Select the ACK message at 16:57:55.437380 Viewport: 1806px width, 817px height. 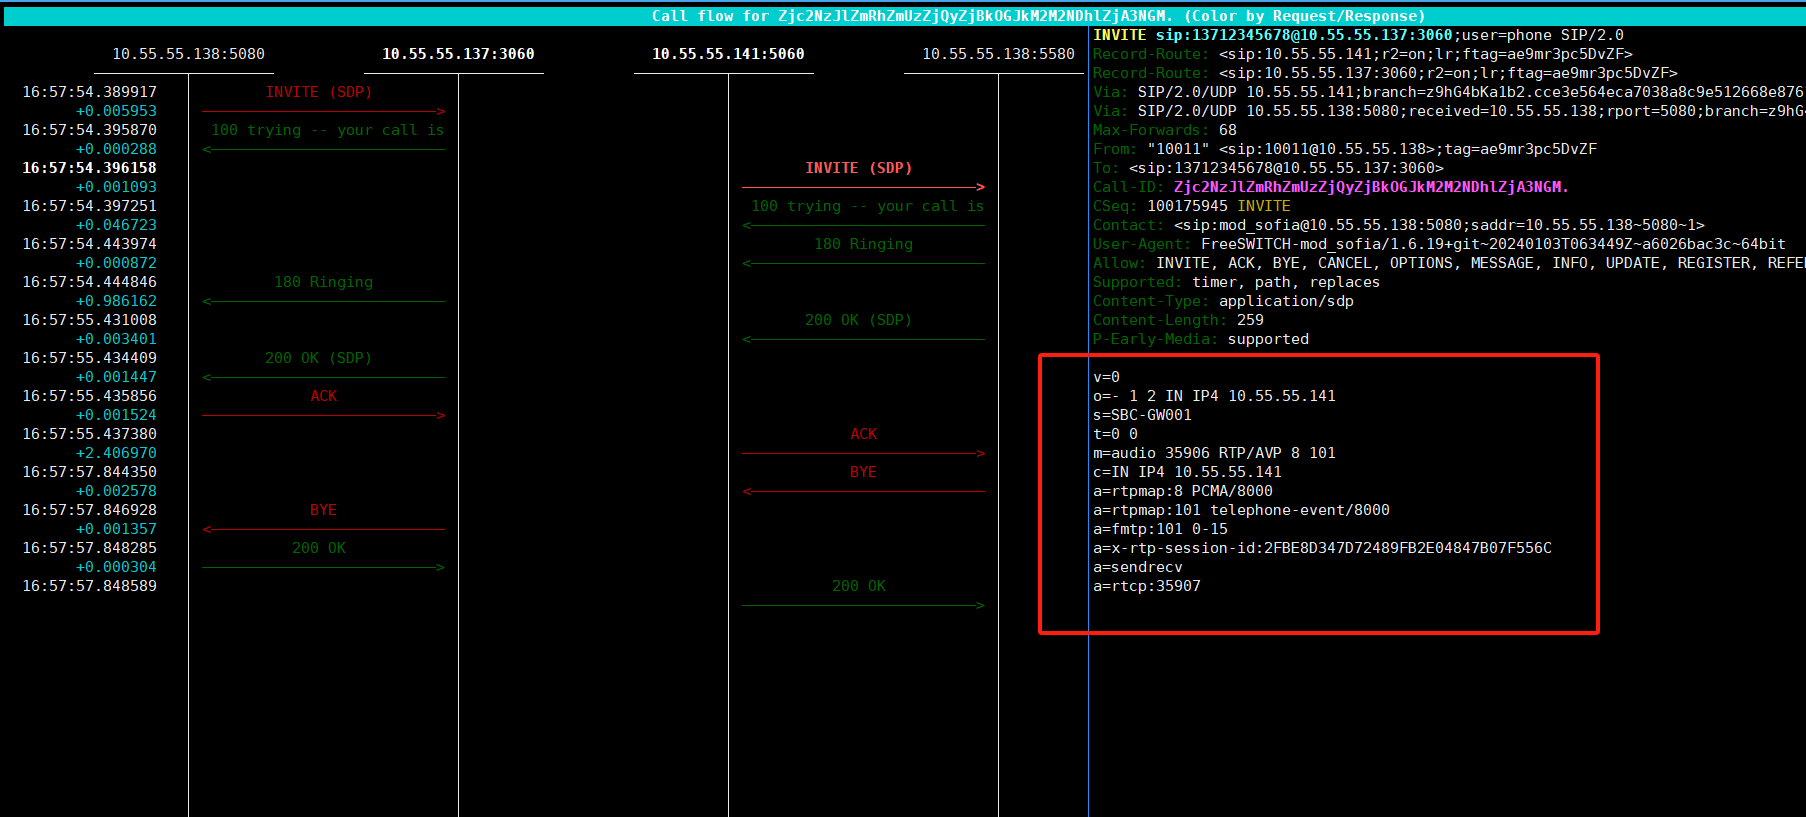[x=863, y=434]
